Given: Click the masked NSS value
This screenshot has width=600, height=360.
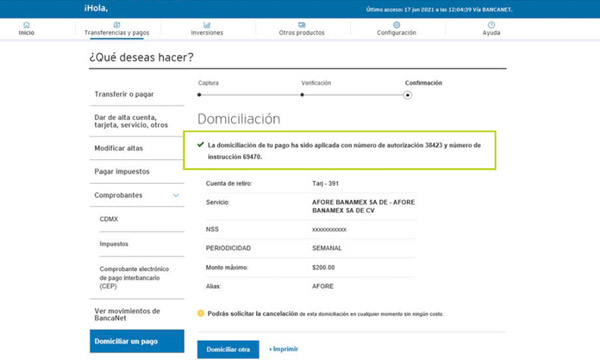Looking at the screenshot, I should point(329,230).
